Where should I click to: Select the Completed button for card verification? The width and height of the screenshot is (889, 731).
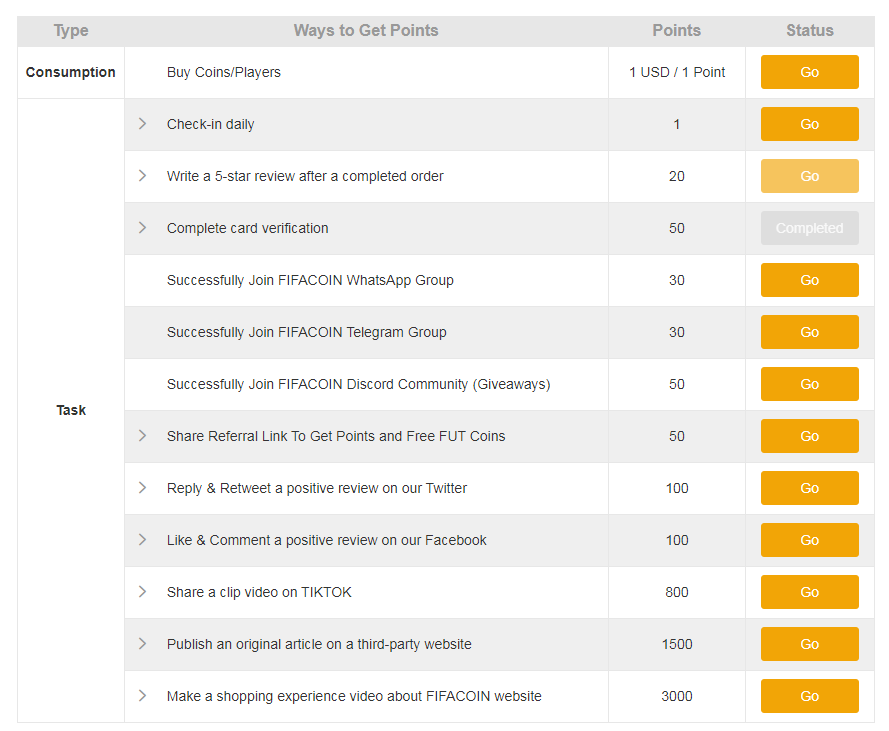[x=809, y=228]
